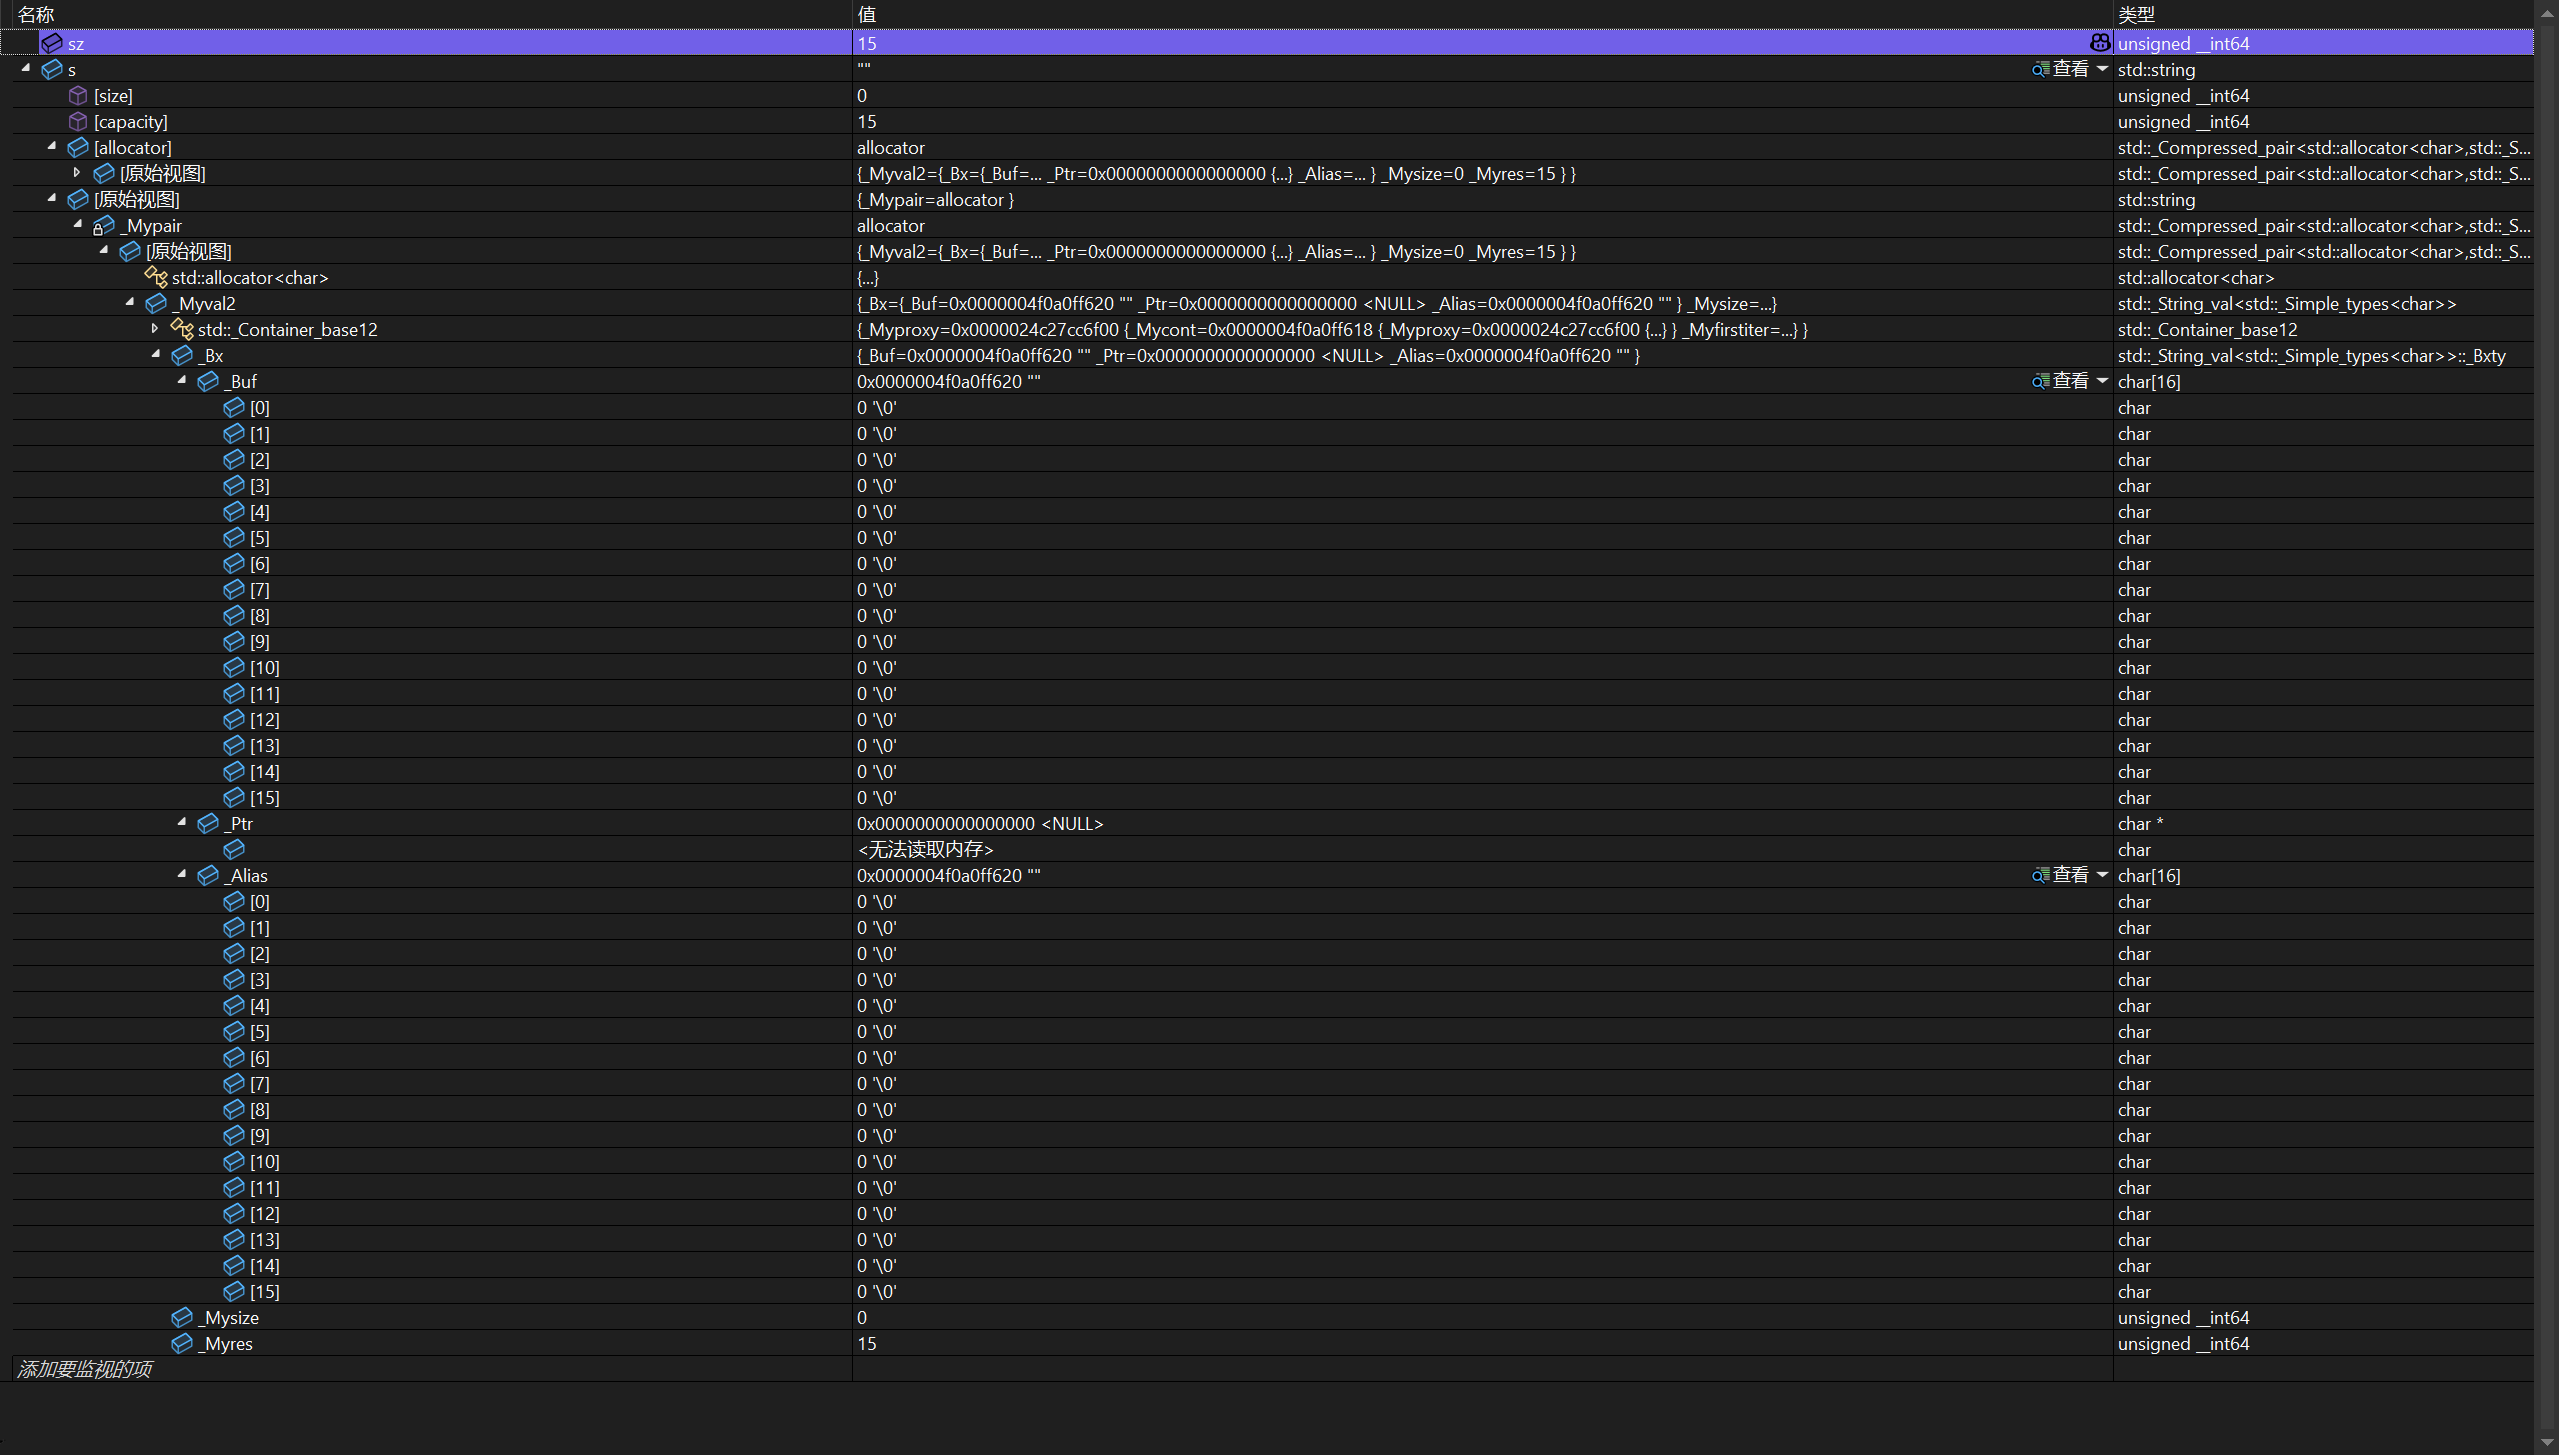Open the visualizer dropdown arrow on _Buf row
This screenshot has height=1455, width=2559.
(x=2102, y=381)
